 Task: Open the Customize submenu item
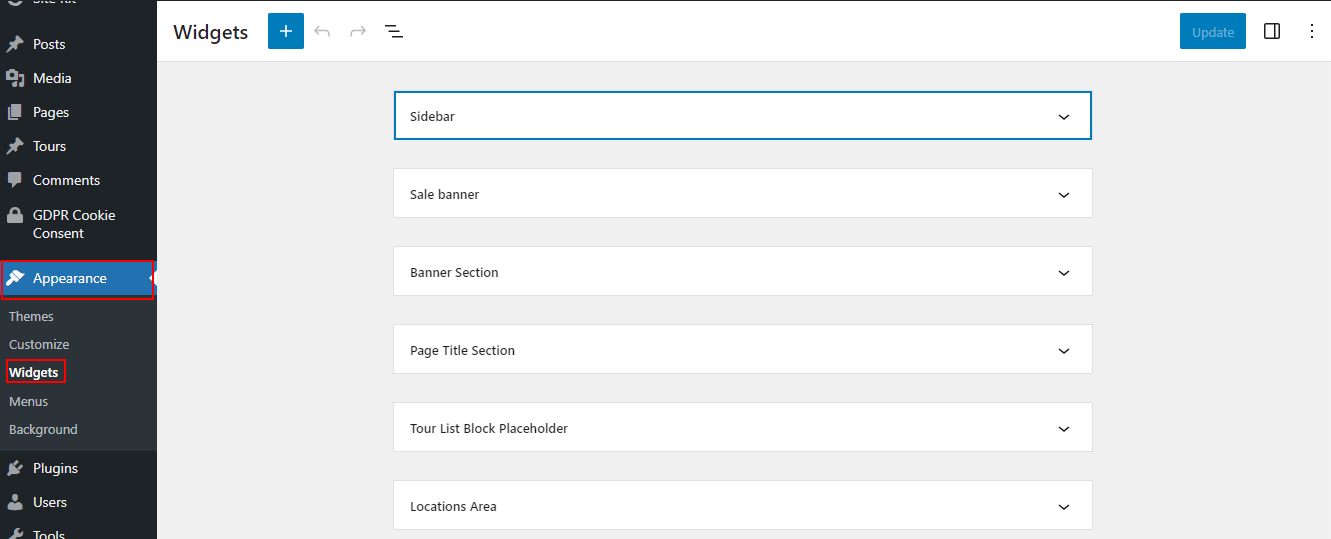(x=39, y=344)
